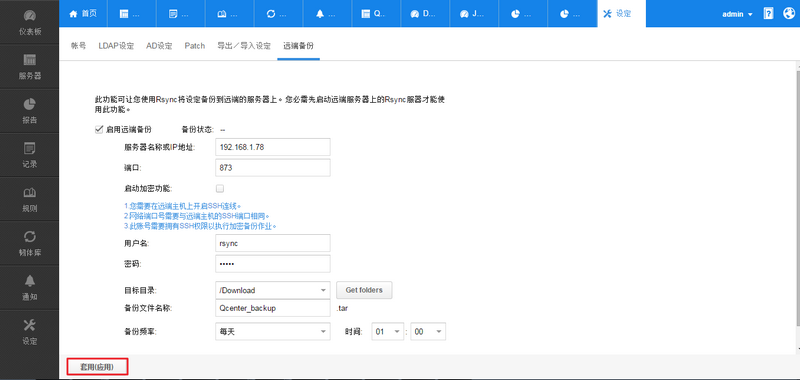Image resolution: width=800 pixels, height=380 pixels.
Task: Switch to the top tab labeled Q...
Action: 376,14
